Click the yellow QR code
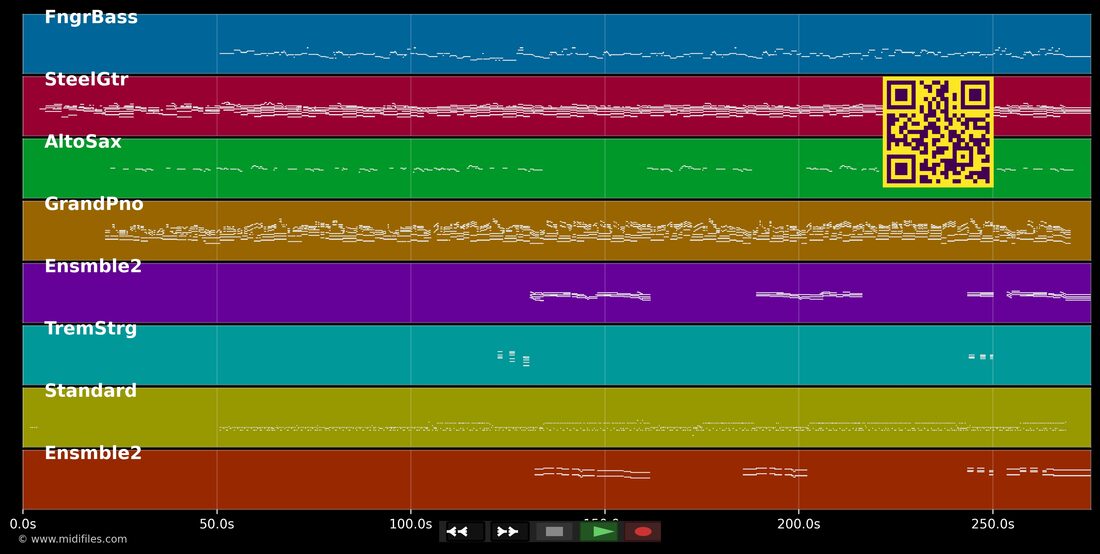Viewport: 1100px width, 554px height. tap(938, 132)
